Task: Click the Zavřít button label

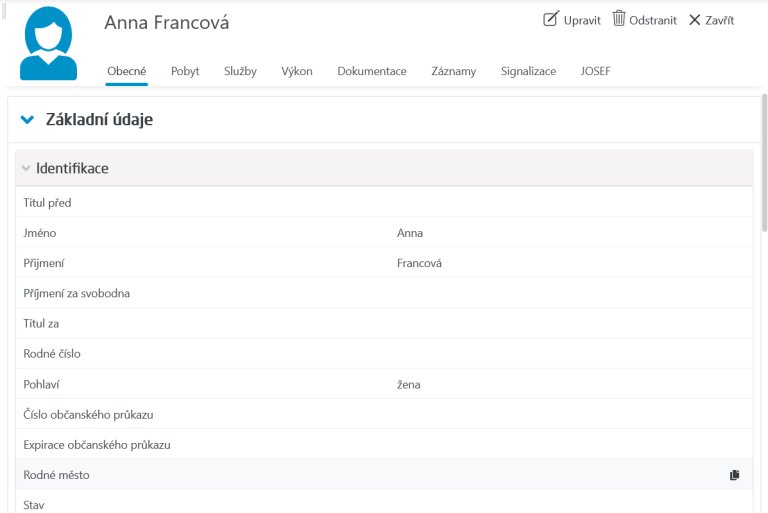Action: (720, 21)
